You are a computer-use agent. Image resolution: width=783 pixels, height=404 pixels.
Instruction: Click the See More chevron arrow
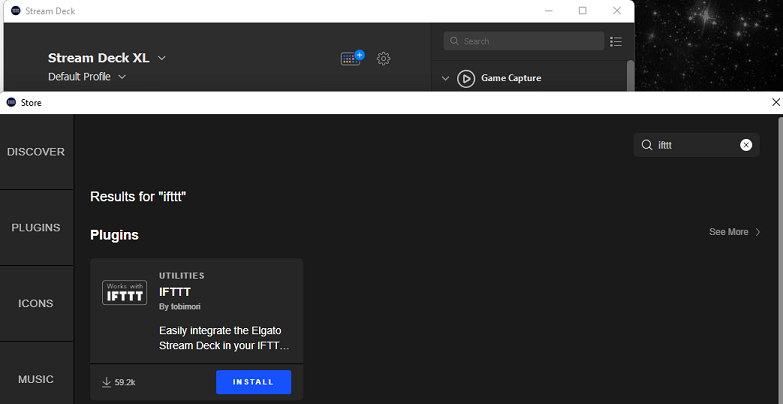pyautogui.click(x=758, y=232)
